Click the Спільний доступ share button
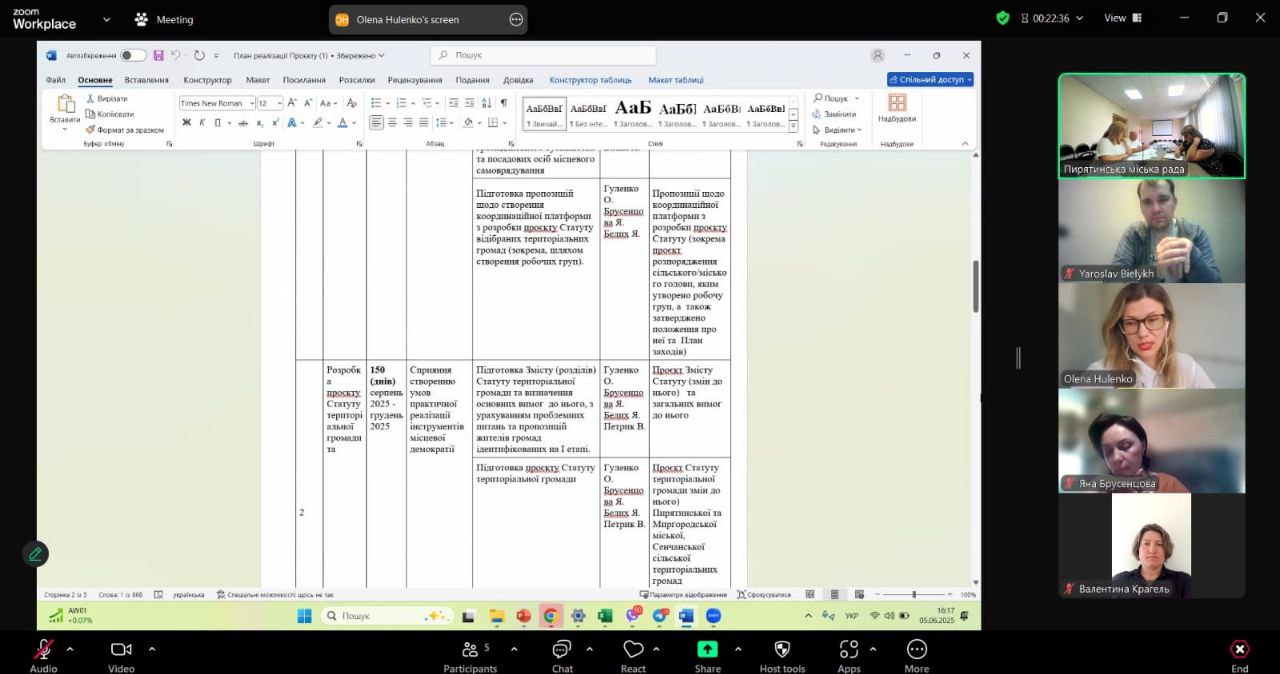Image resolution: width=1280 pixels, height=674 pixels. pyautogui.click(x=929, y=80)
